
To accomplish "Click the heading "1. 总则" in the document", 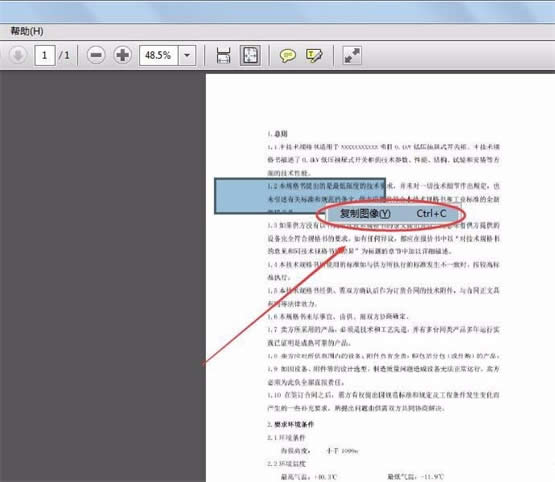I will [x=277, y=134].
